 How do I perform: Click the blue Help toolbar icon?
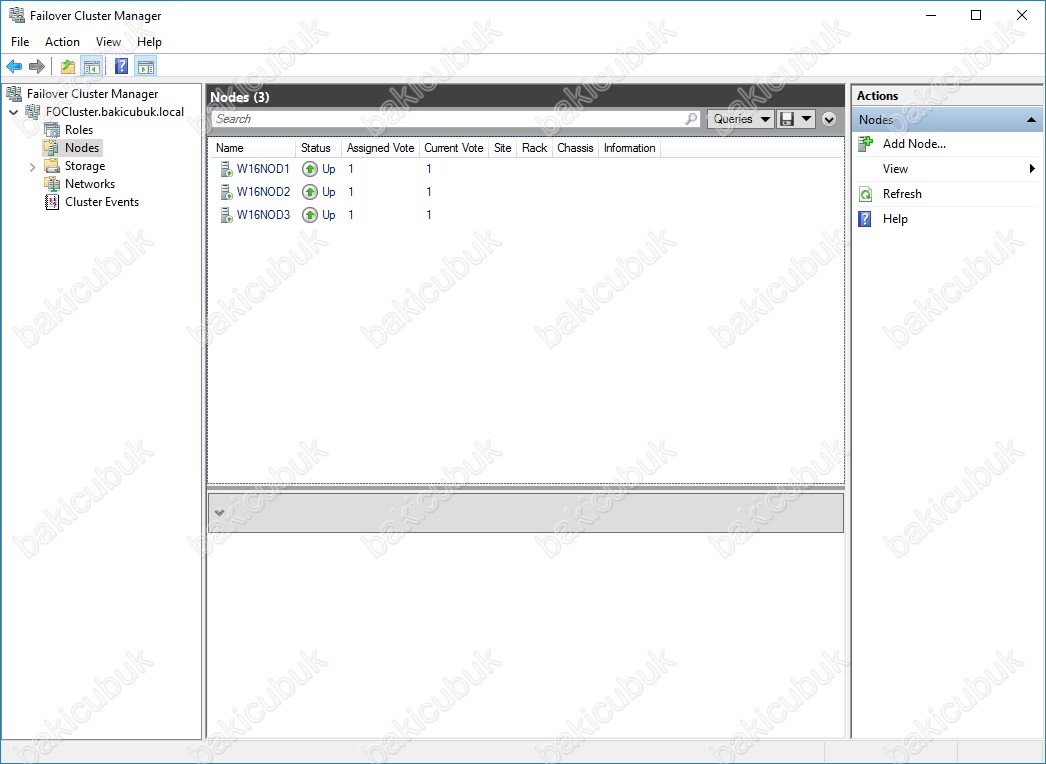[121, 66]
